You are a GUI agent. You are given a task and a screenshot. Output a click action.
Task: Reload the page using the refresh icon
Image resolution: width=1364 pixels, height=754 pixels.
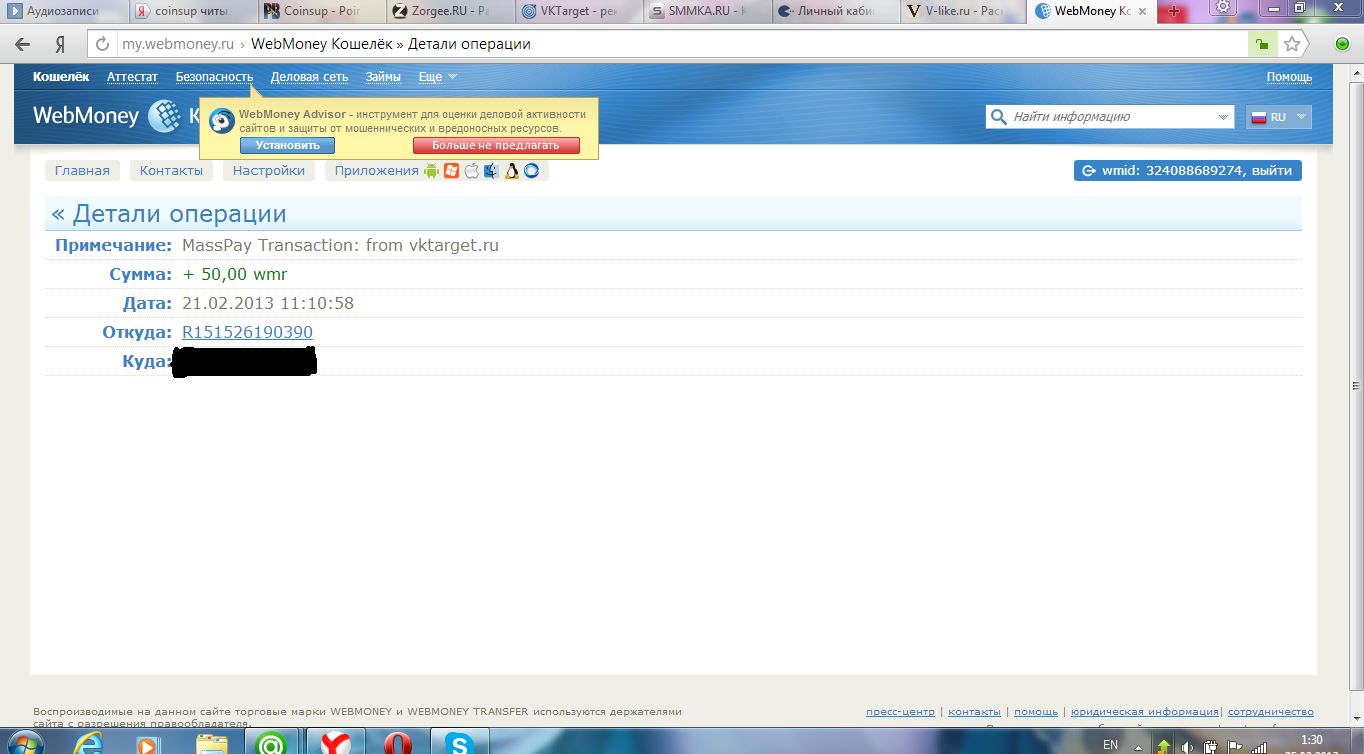(102, 44)
